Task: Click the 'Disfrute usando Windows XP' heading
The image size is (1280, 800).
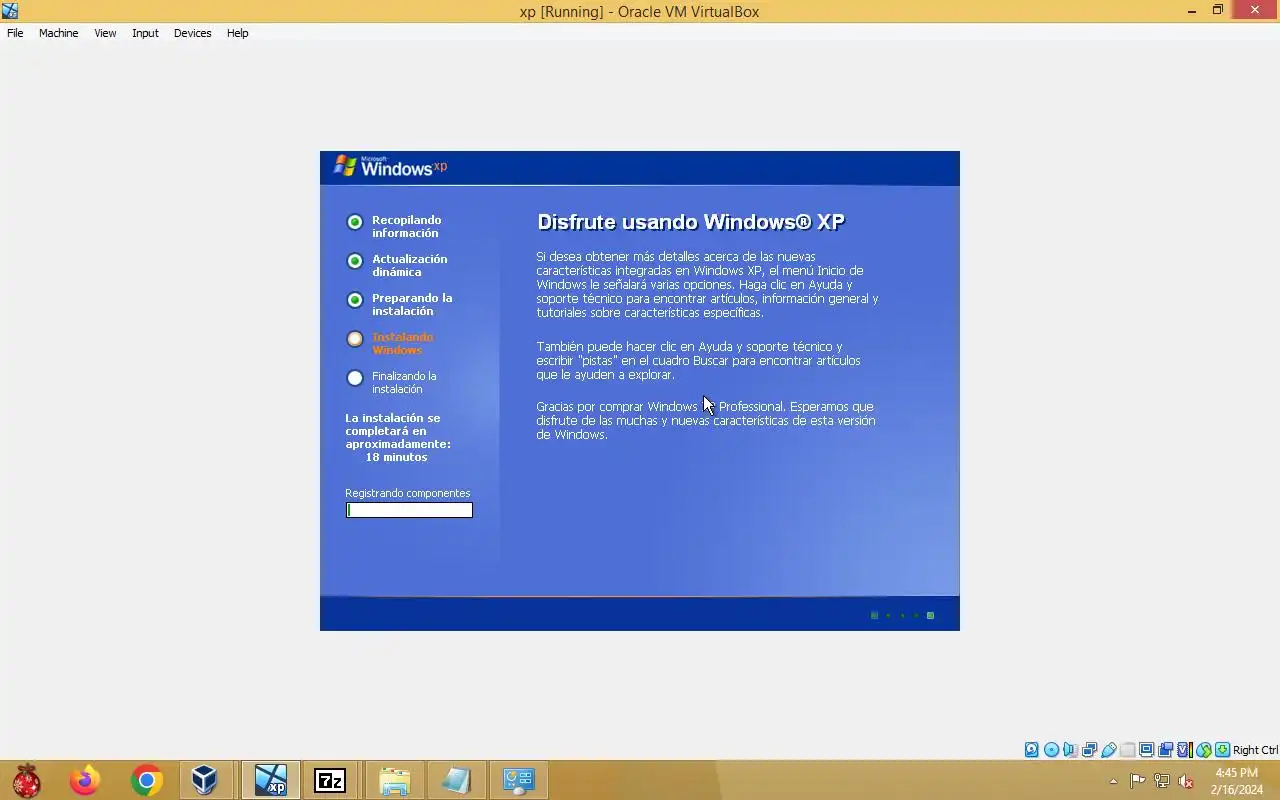Action: (691, 222)
